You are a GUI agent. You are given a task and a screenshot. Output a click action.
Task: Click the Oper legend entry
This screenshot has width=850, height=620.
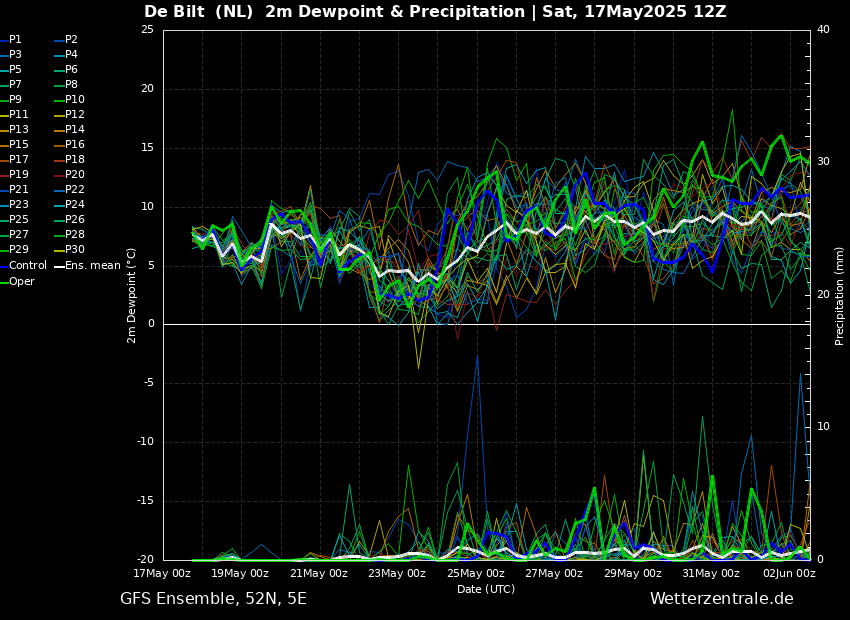[x=21, y=282]
